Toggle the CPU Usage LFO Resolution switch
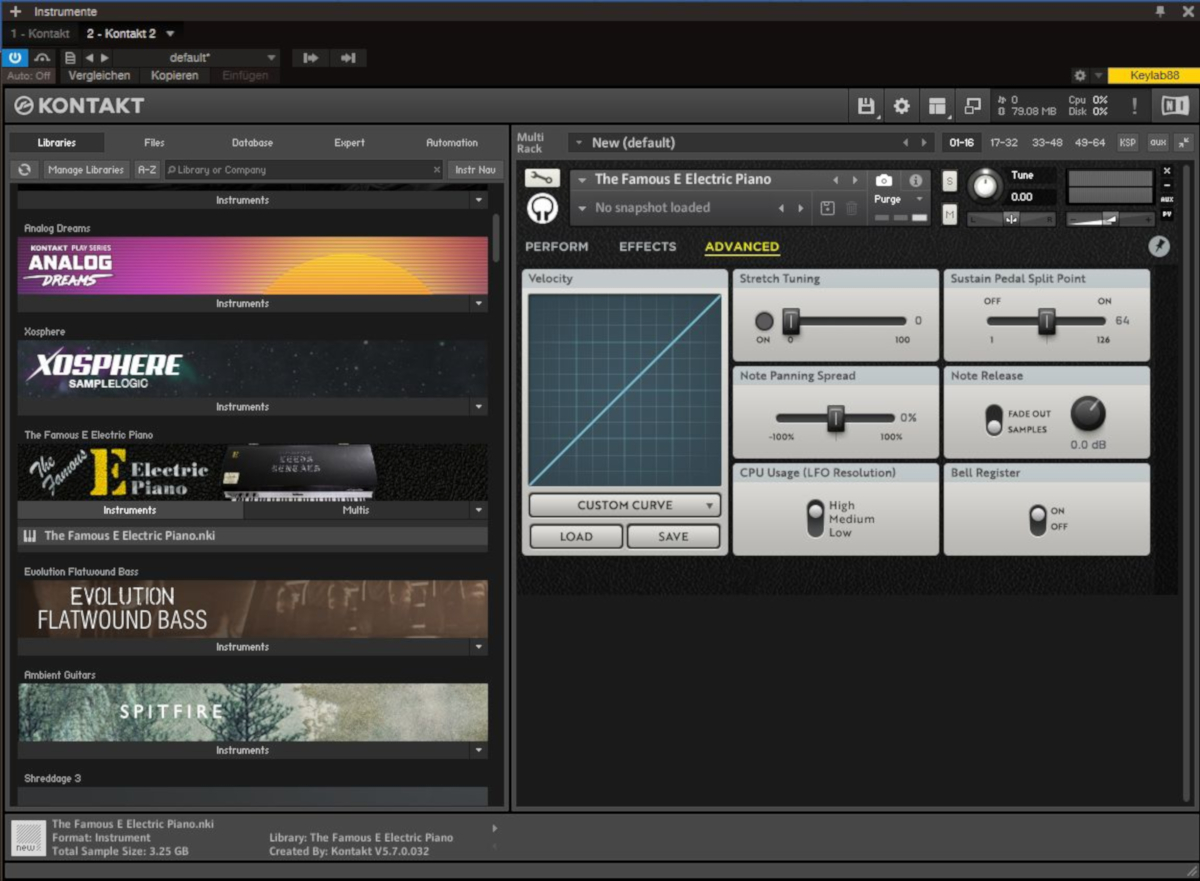The width and height of the screenshot is (1200, 881). click(x=816, y=518)
